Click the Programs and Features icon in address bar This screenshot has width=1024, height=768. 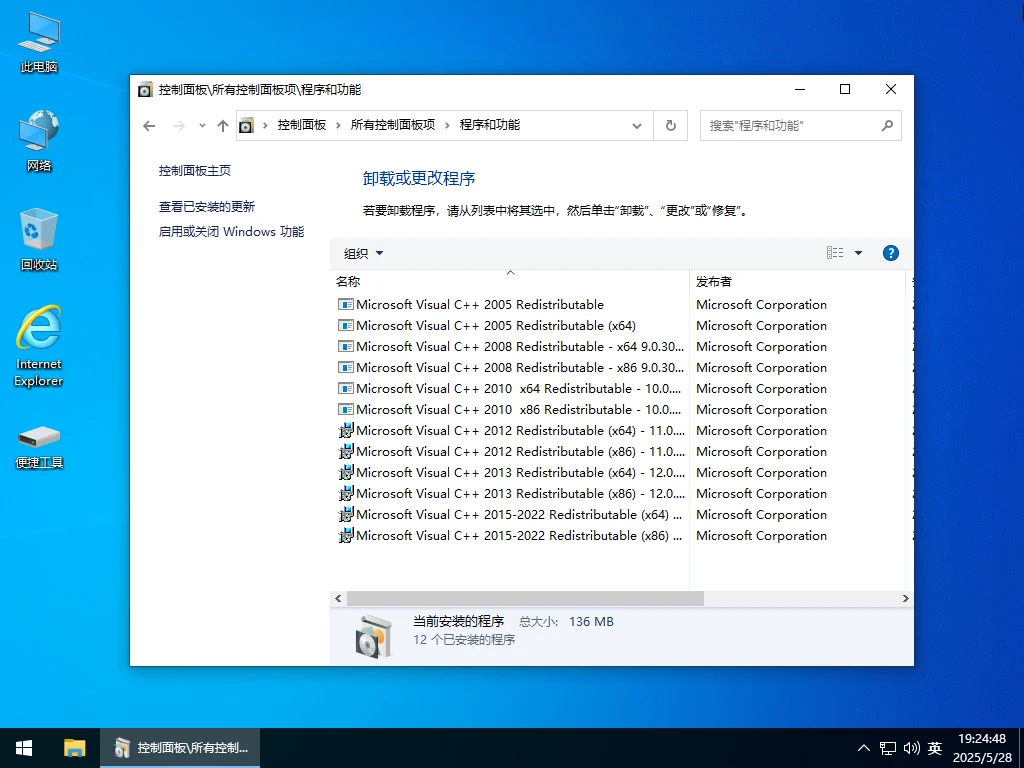click(x=246, y=125)
